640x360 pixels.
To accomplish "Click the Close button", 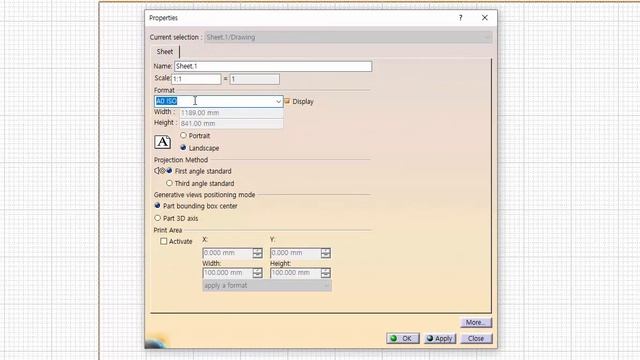I will click(x=476, y=338).
